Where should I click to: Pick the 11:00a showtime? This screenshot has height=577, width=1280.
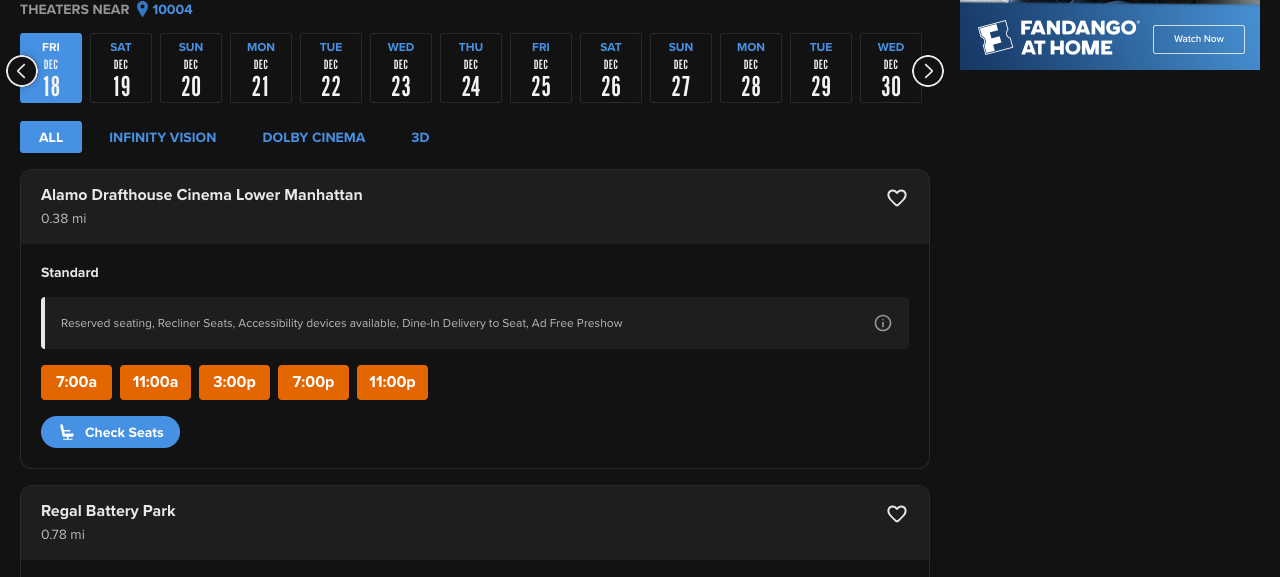[x=155, y=382]
